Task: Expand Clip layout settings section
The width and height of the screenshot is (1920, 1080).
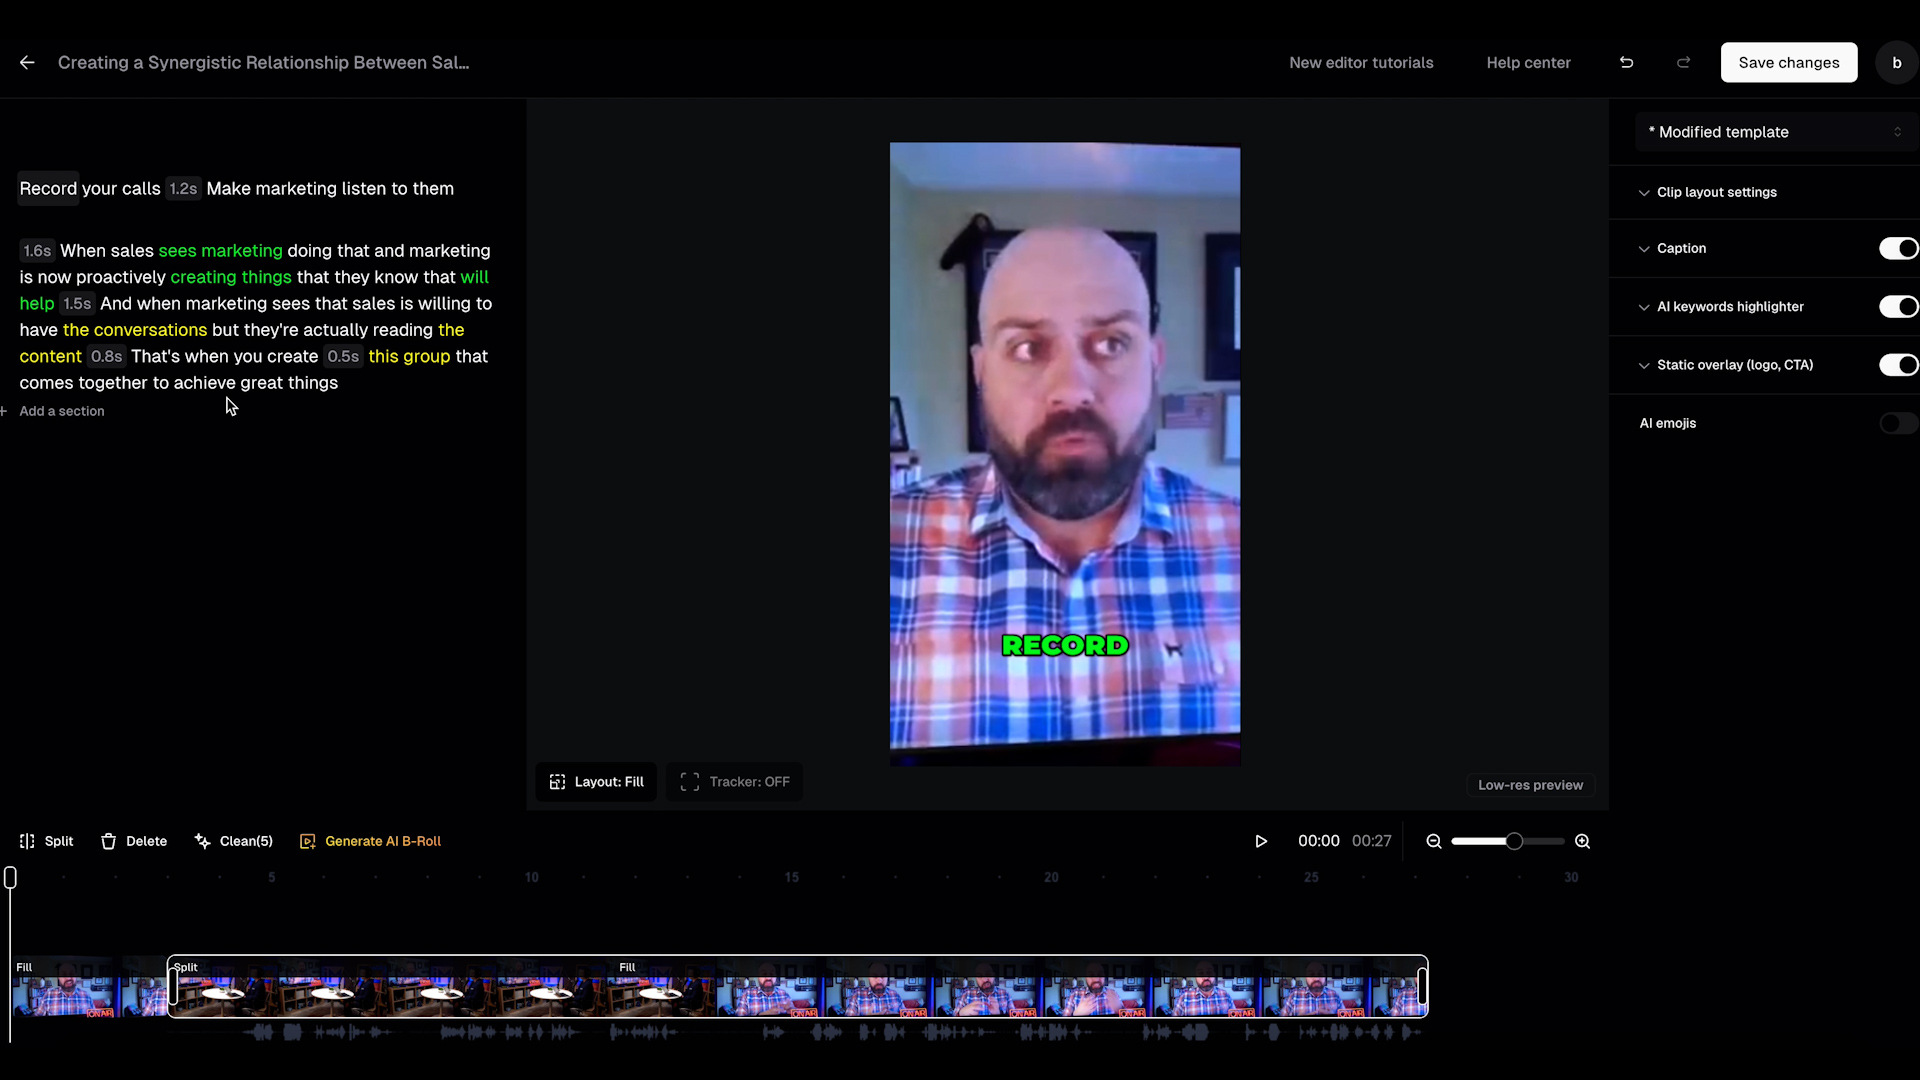Action: (1716, 192)
